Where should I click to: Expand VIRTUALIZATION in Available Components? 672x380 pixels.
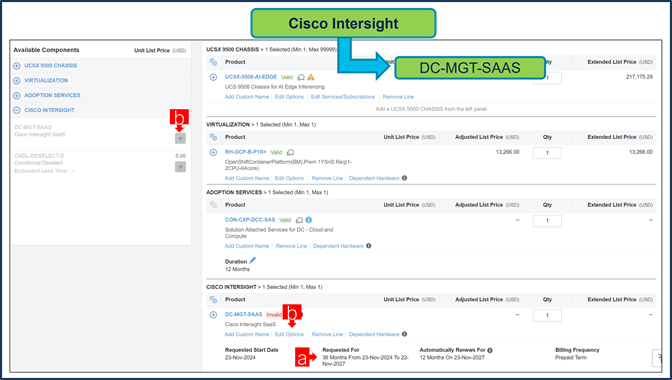[x=17, y=81]
